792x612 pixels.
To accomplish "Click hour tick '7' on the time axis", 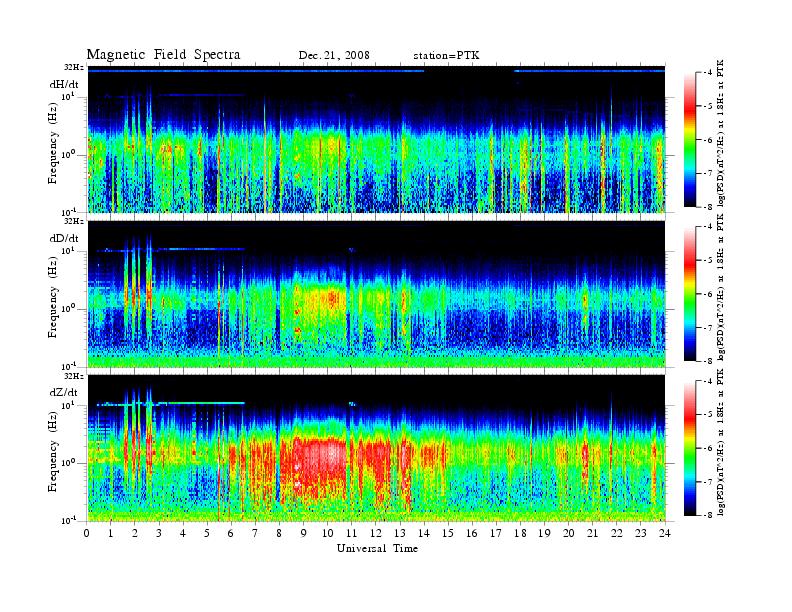I will tap(256, 533).
